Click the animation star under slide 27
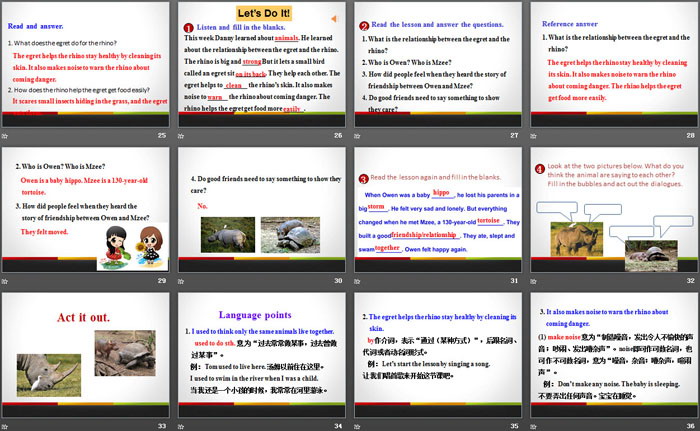Screen dimensions: 700x431 coord(357,136)
